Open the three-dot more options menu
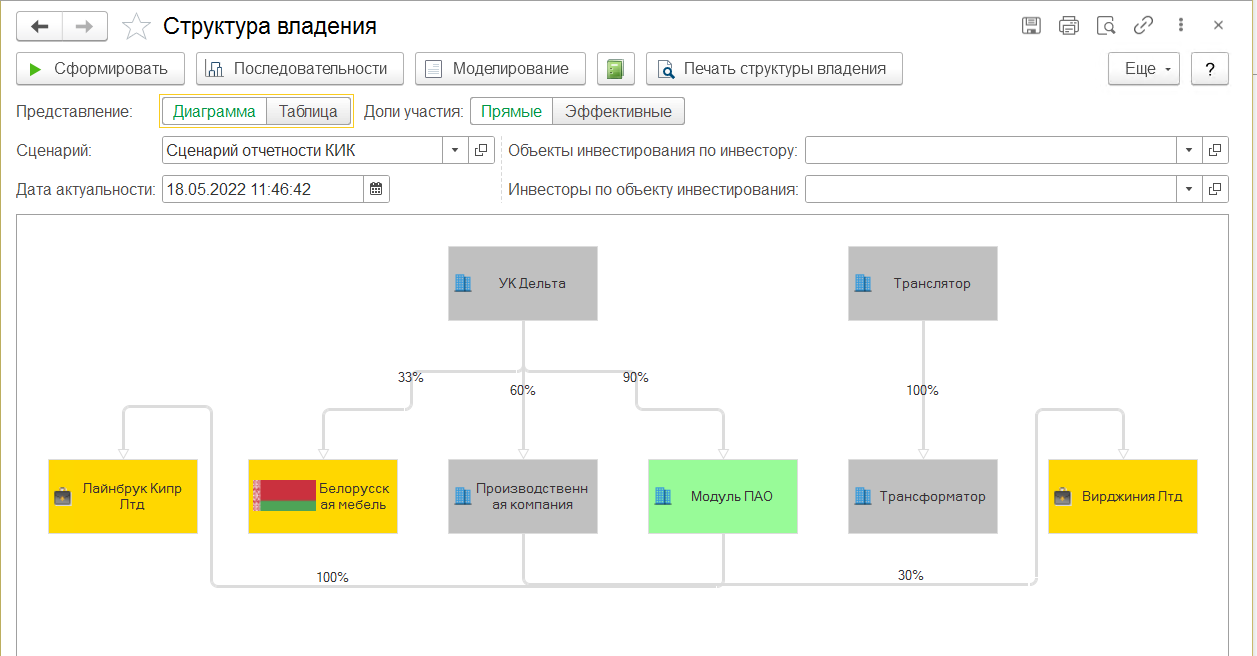The image size is (1257, 656). (1181, 26)
